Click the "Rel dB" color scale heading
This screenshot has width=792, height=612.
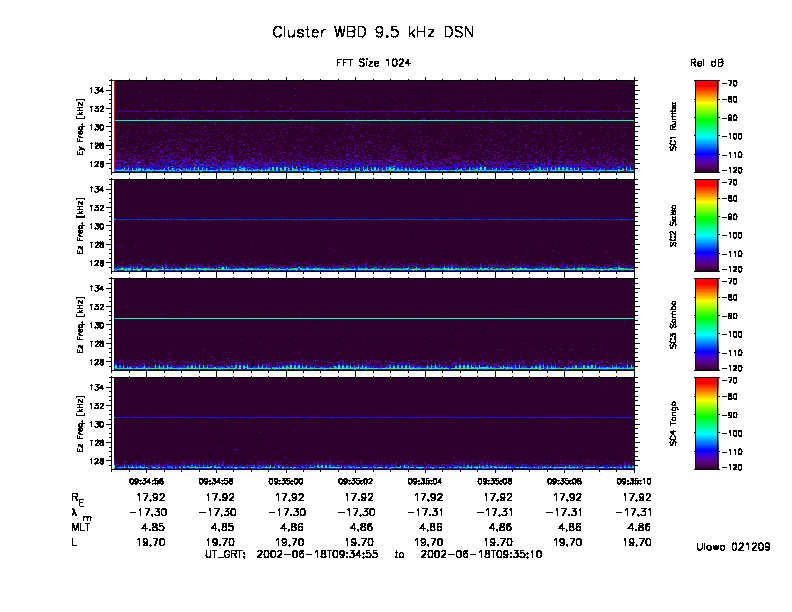pyautogui.click(x=706, y=63)
